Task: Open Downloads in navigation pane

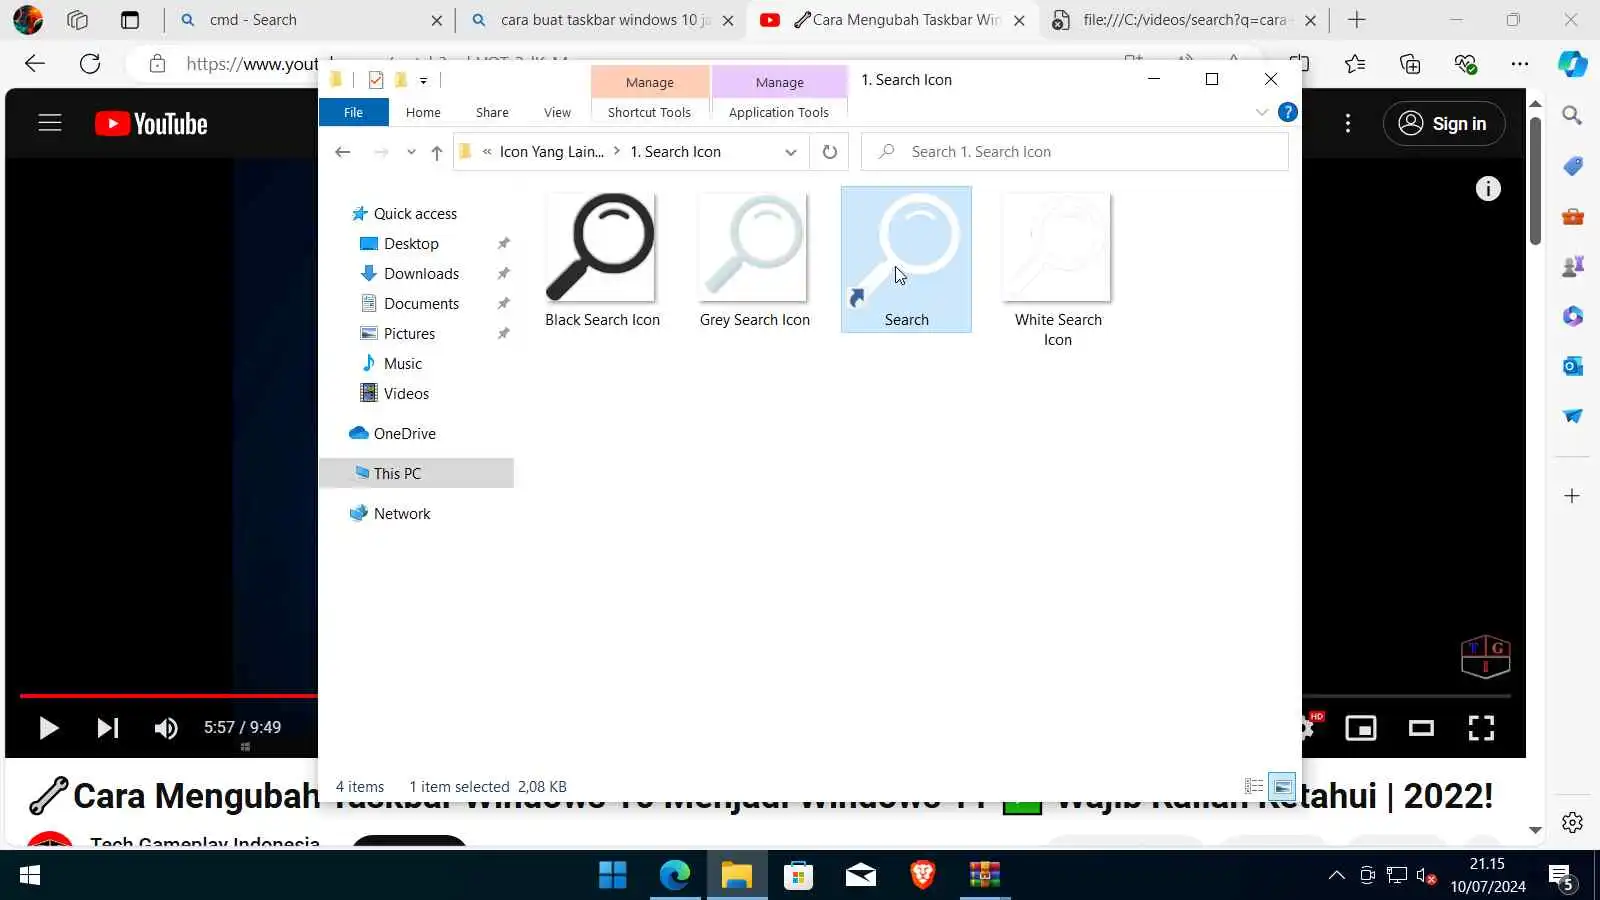Action: pos(421,274)
